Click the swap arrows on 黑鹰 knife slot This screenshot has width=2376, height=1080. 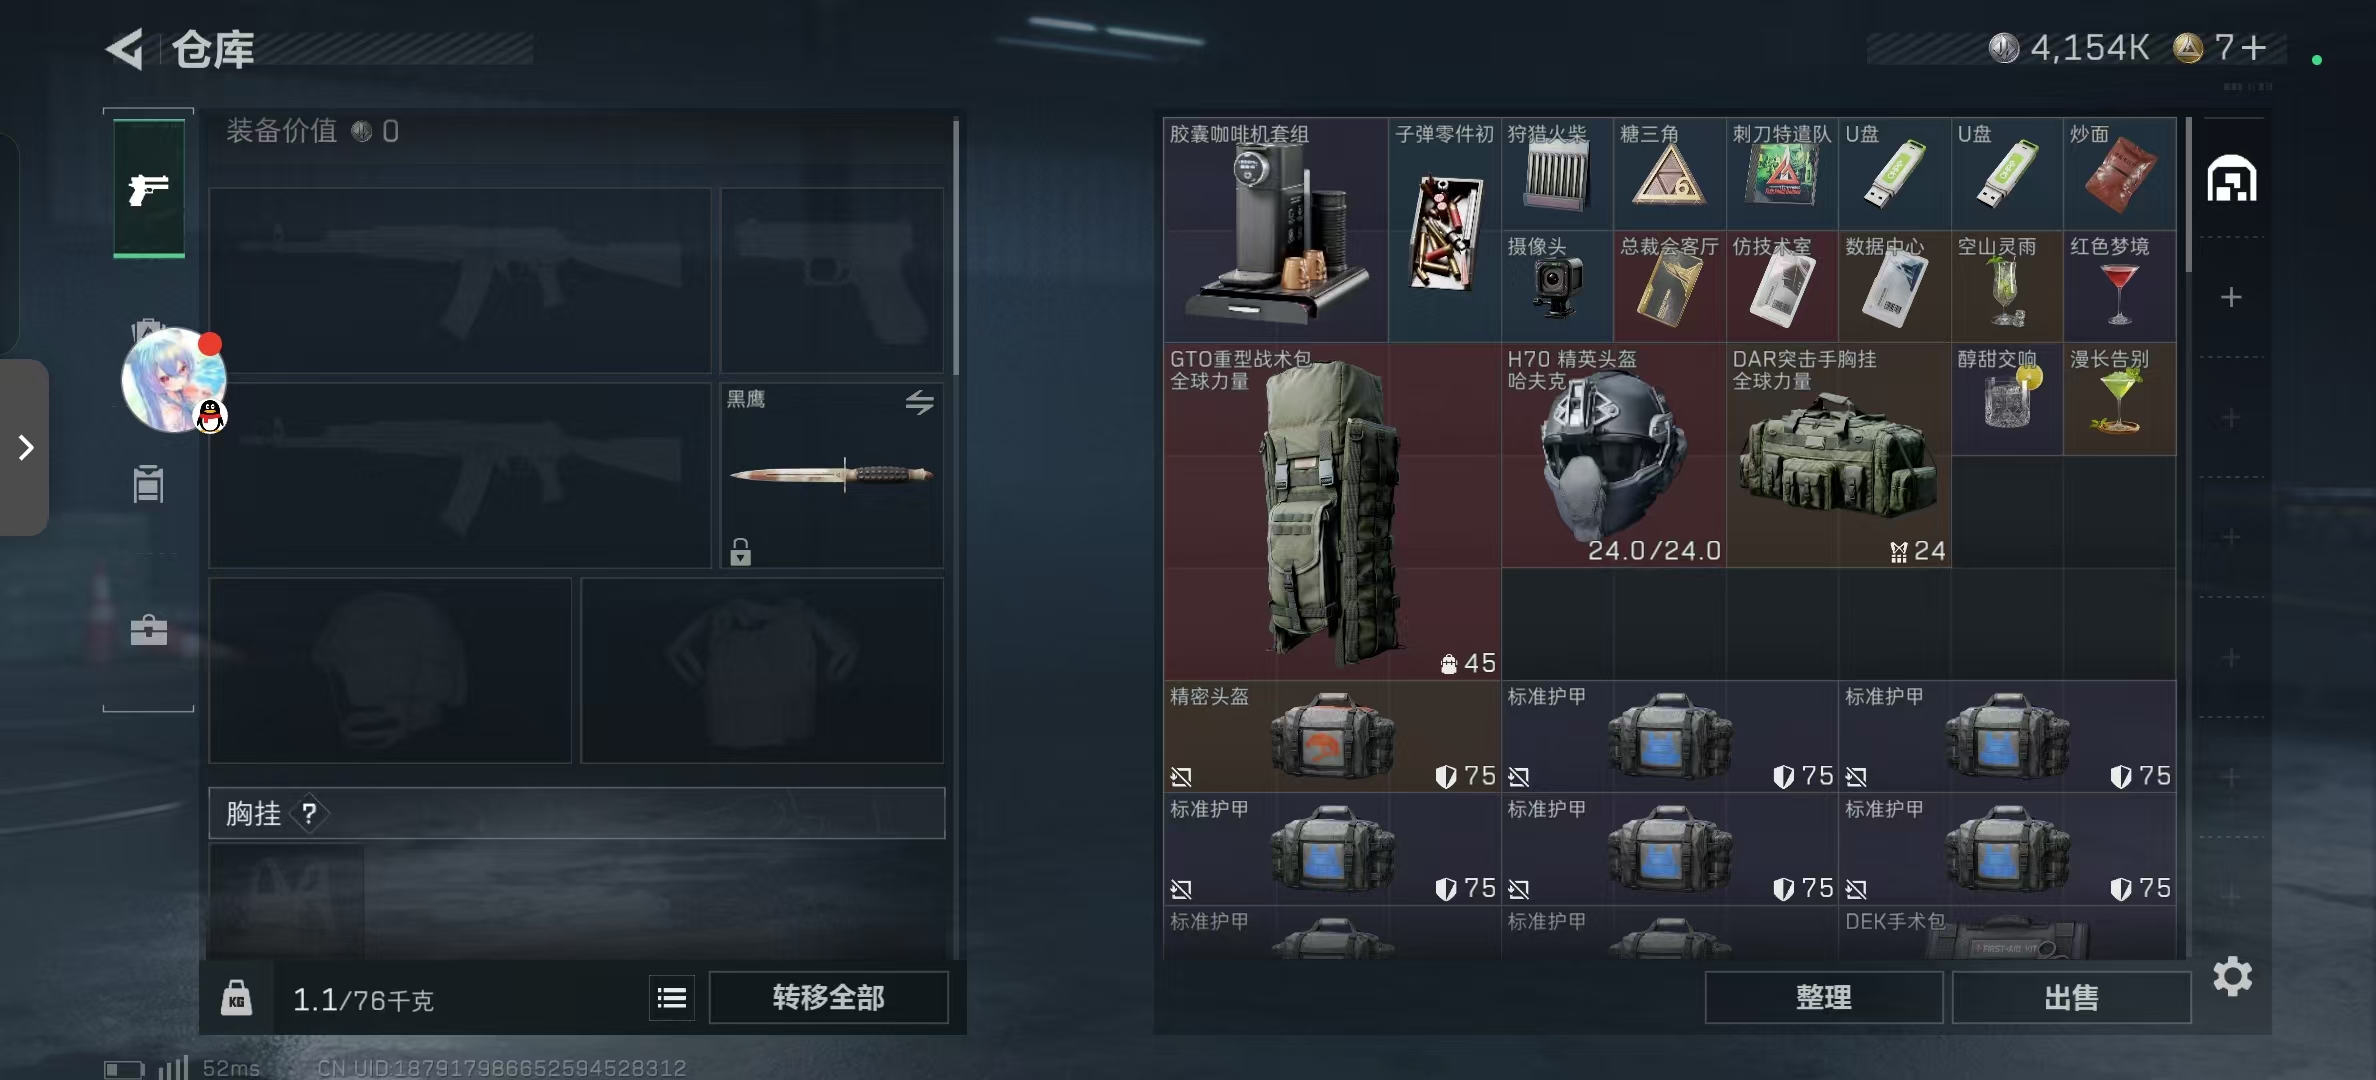pos(919,402)
